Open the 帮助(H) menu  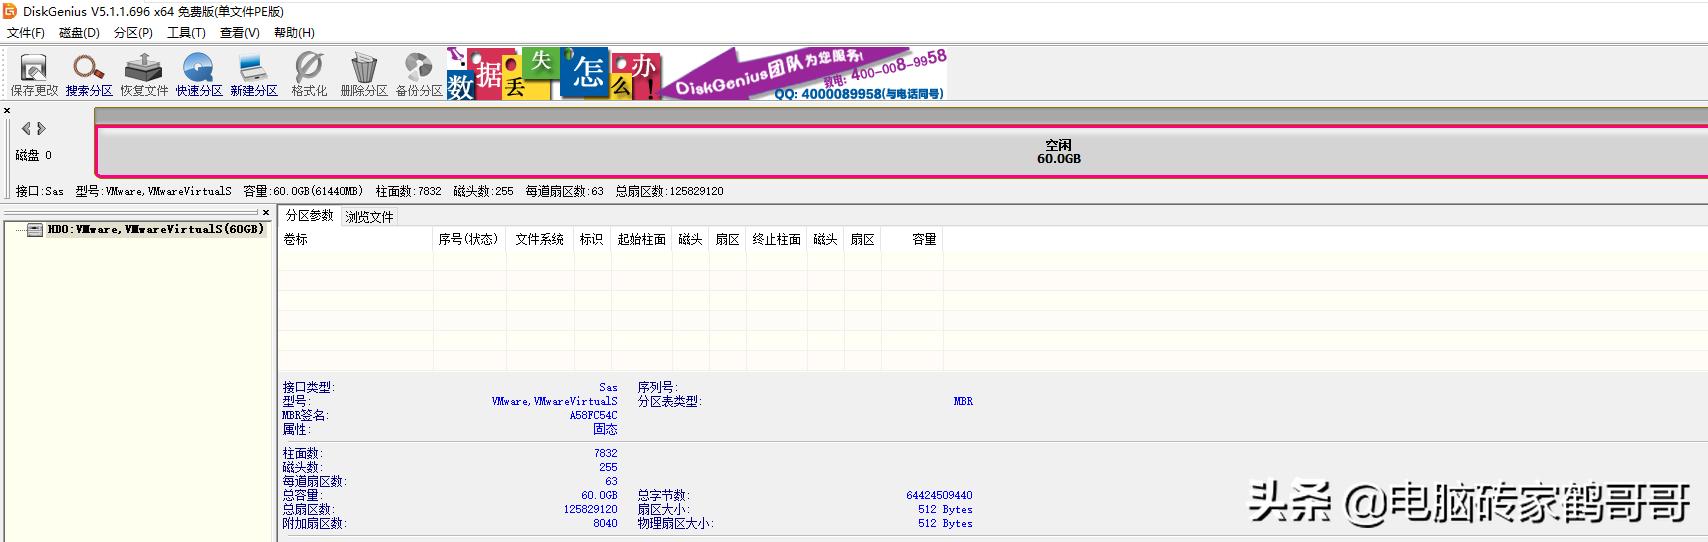[x=294, y=33]
